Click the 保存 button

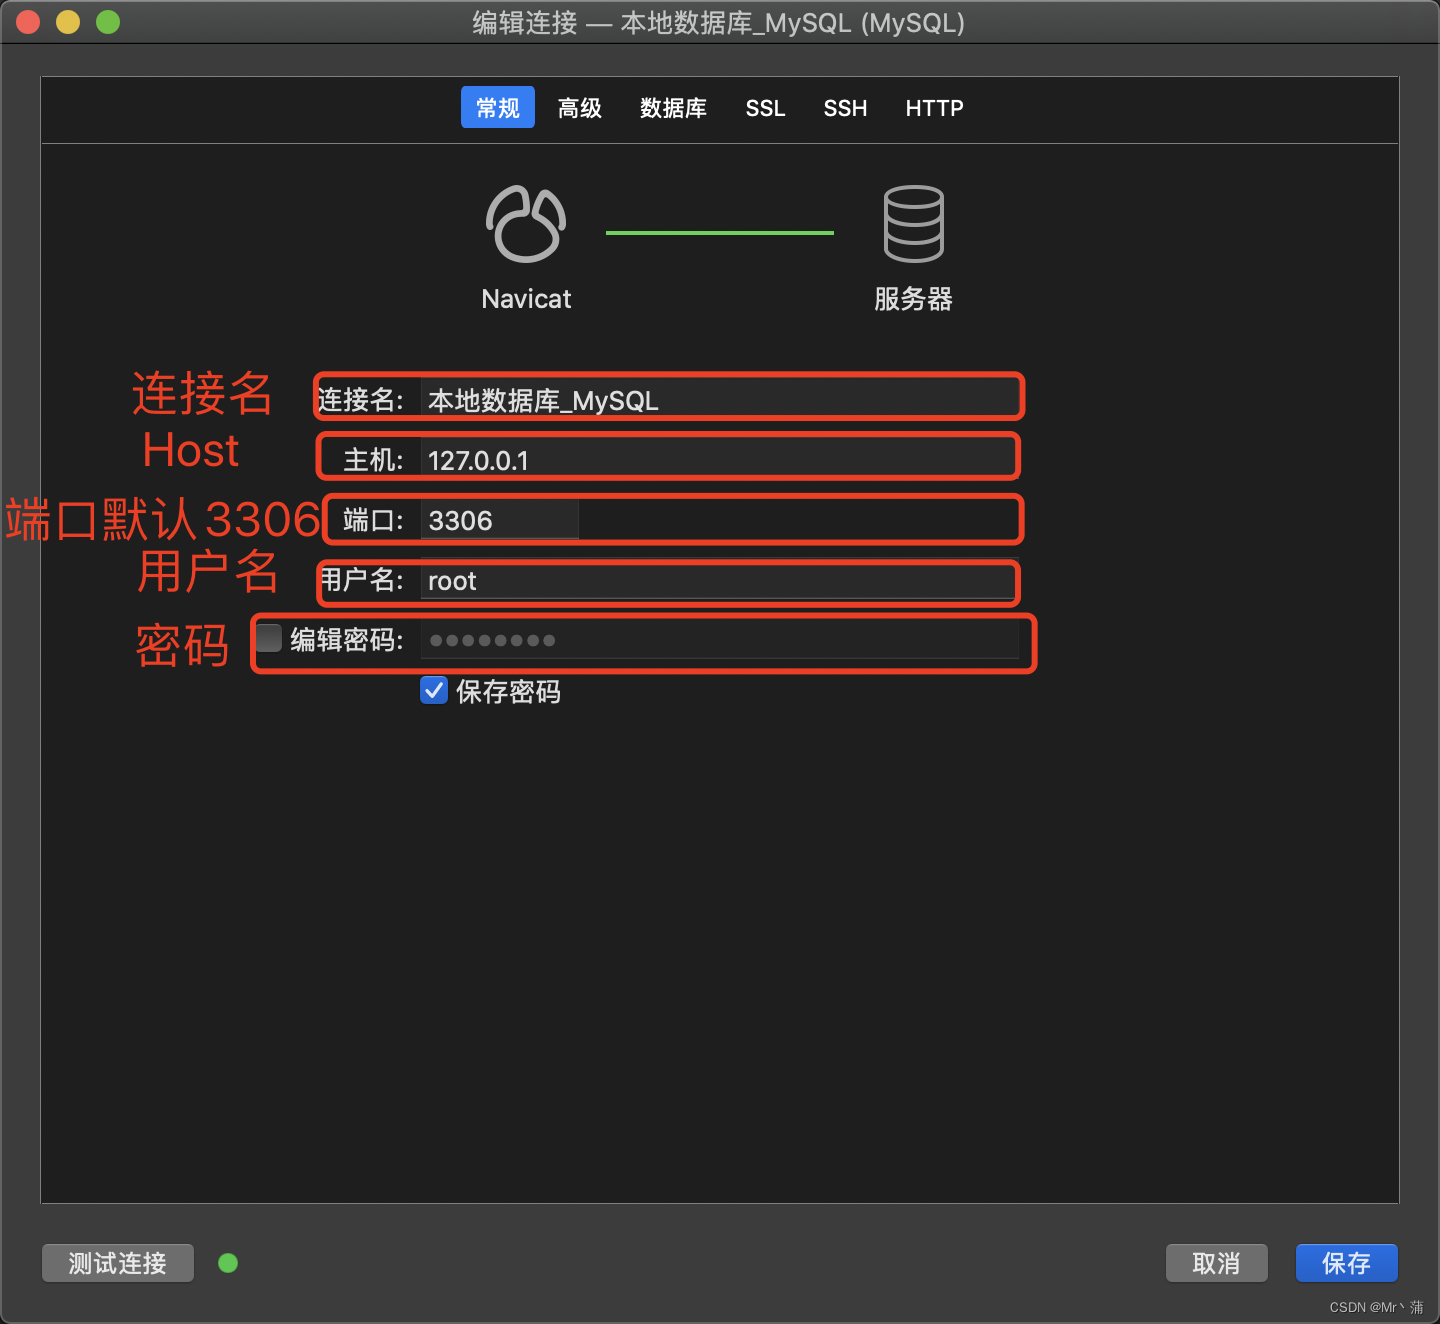point(1346,1263)
